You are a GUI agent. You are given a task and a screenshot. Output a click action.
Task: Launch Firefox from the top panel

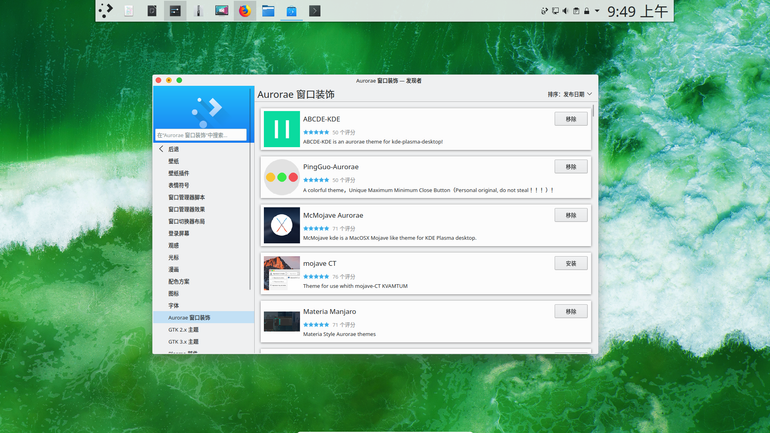(245, 10)
